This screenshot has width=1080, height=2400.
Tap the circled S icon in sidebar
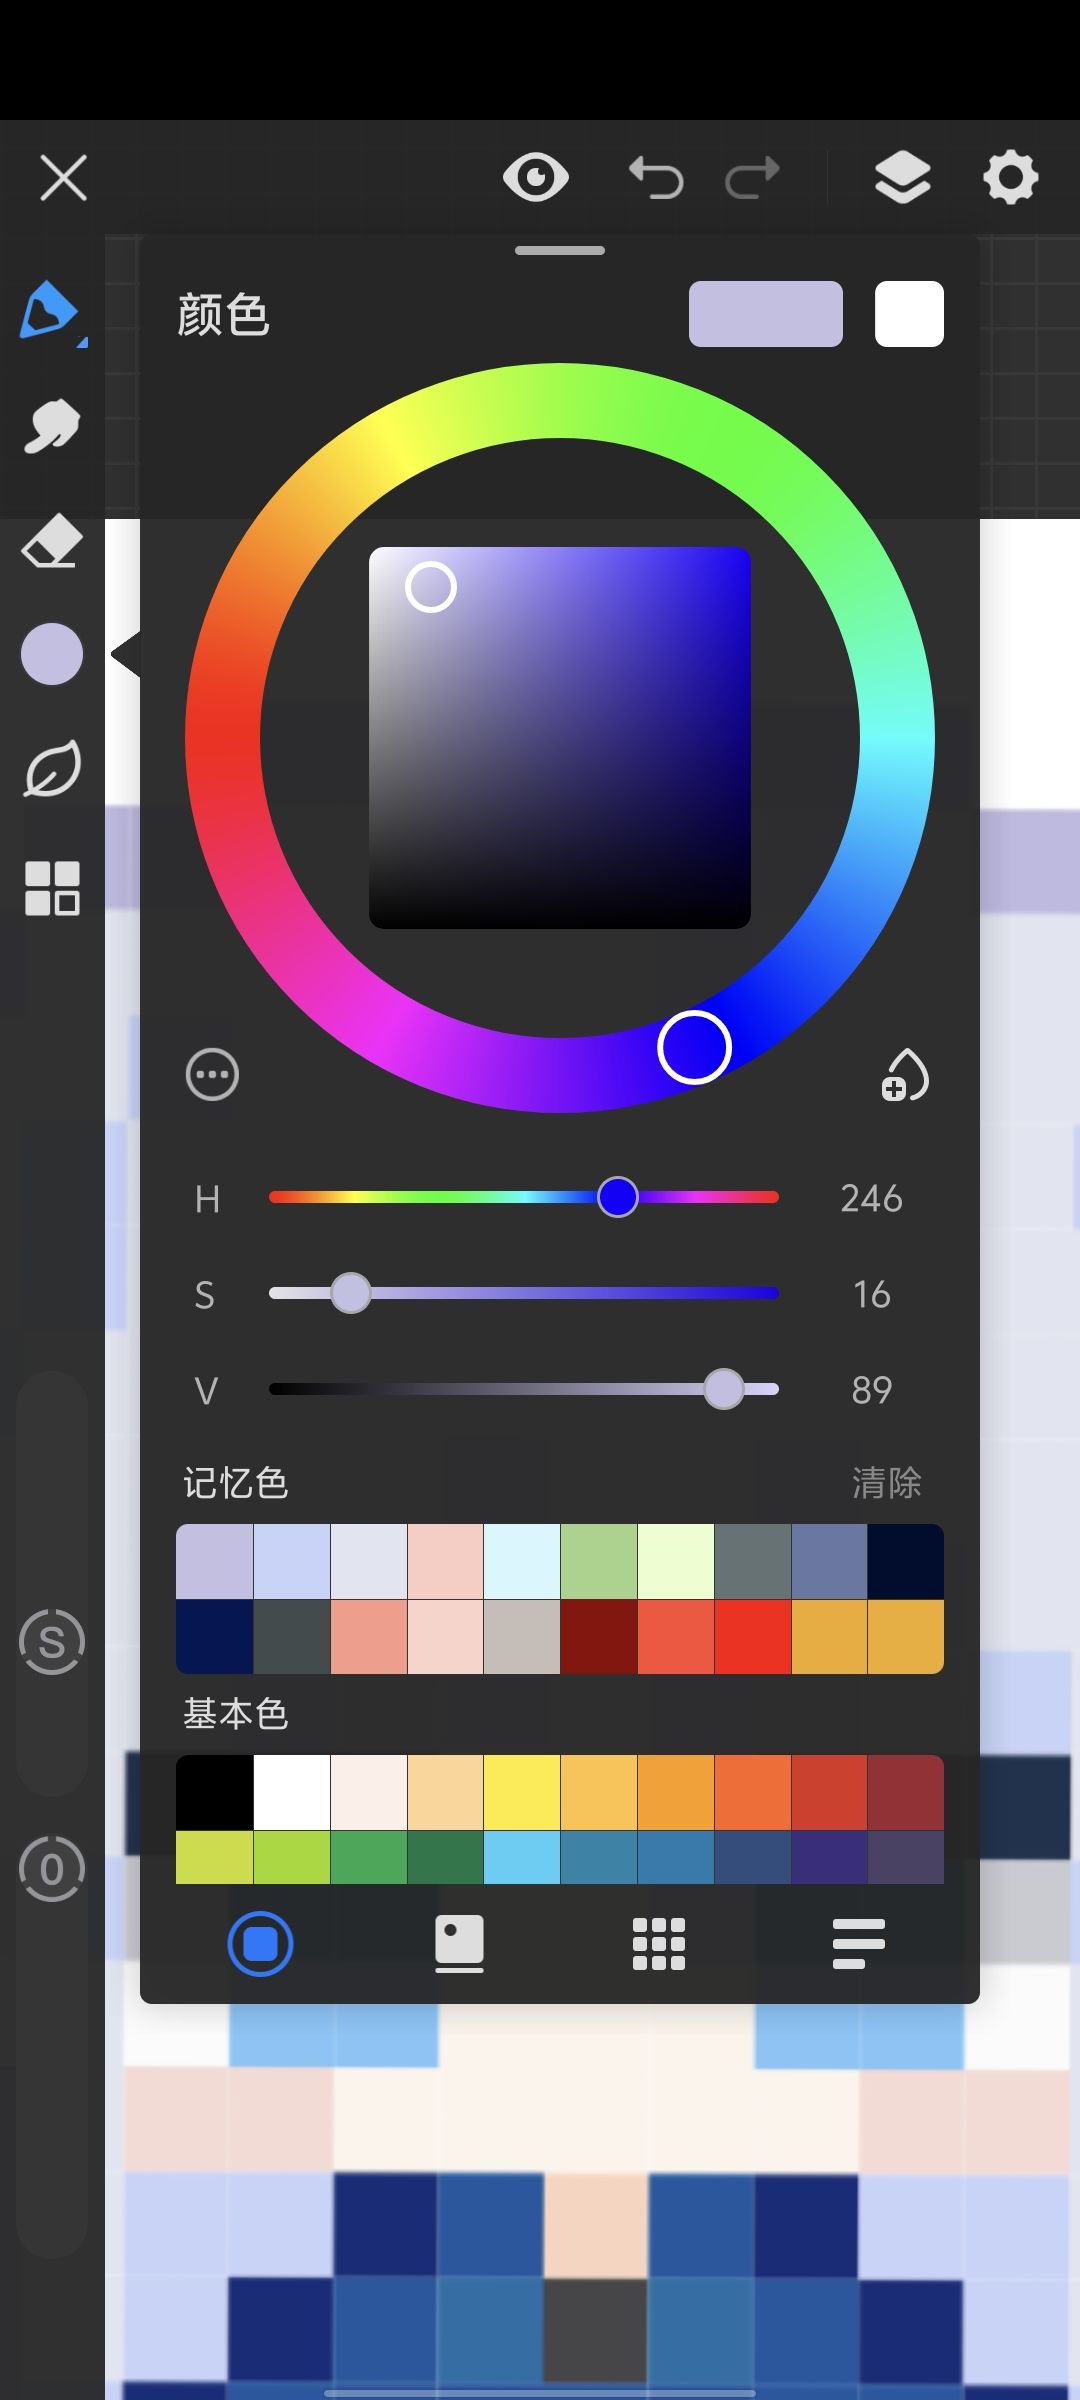click(x=52, y=1642)
